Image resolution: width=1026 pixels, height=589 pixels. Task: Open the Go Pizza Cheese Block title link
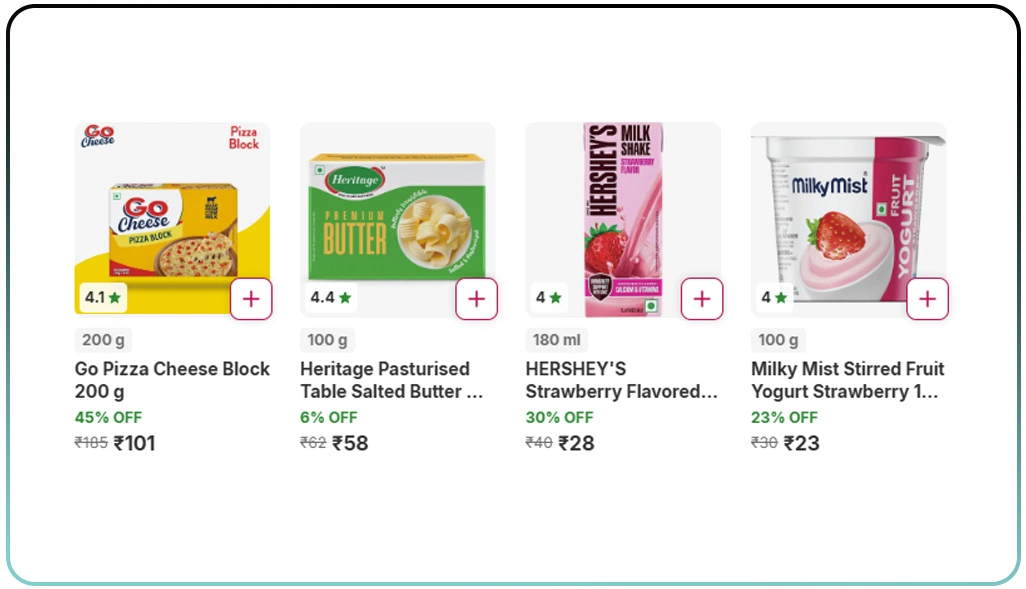(172, 380)
